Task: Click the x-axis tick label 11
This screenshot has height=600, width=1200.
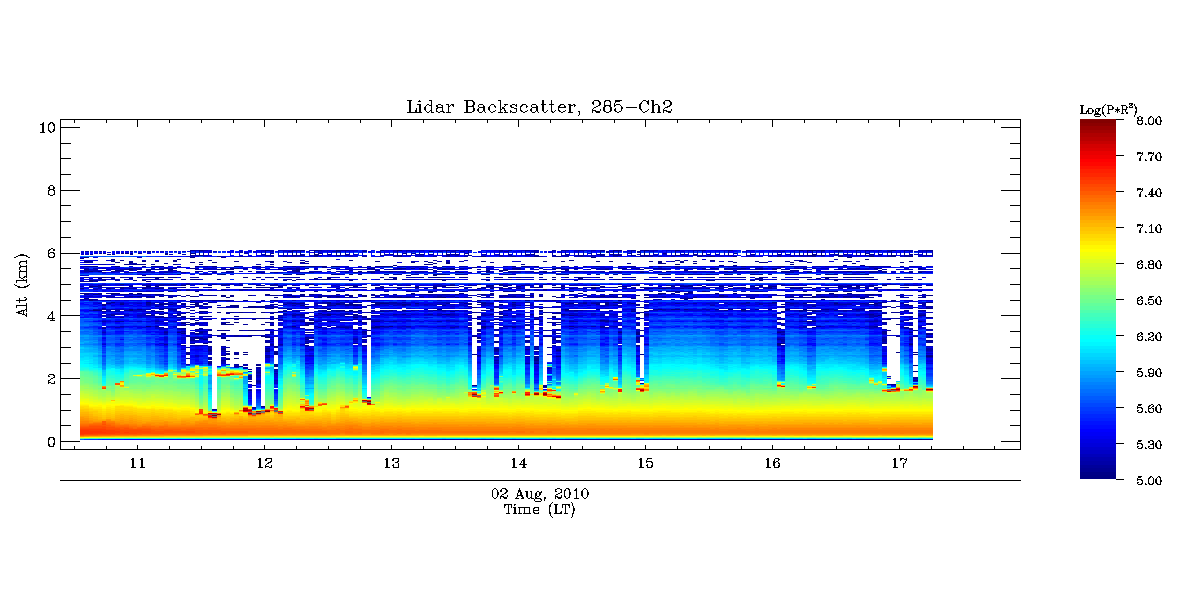Action: tap(137, 464)
